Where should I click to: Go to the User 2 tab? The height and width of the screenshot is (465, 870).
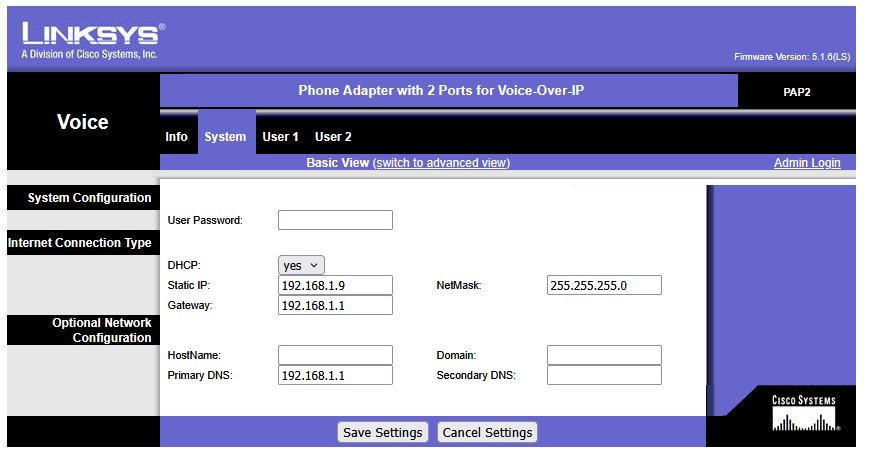tap(333, 137)
